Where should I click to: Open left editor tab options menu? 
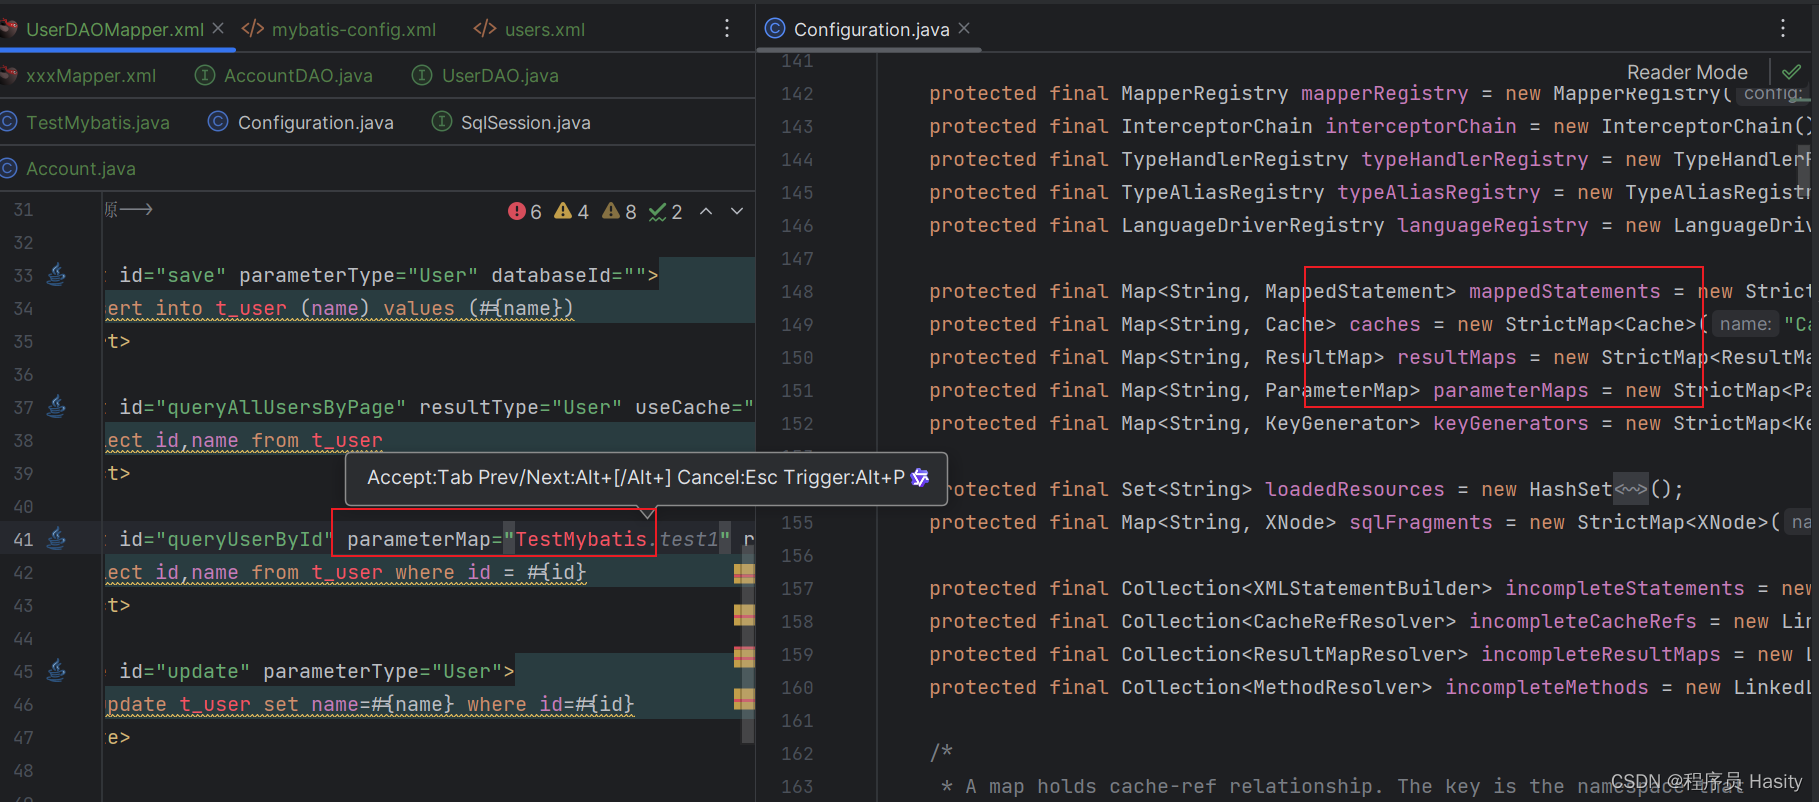[x=727, y=29]
